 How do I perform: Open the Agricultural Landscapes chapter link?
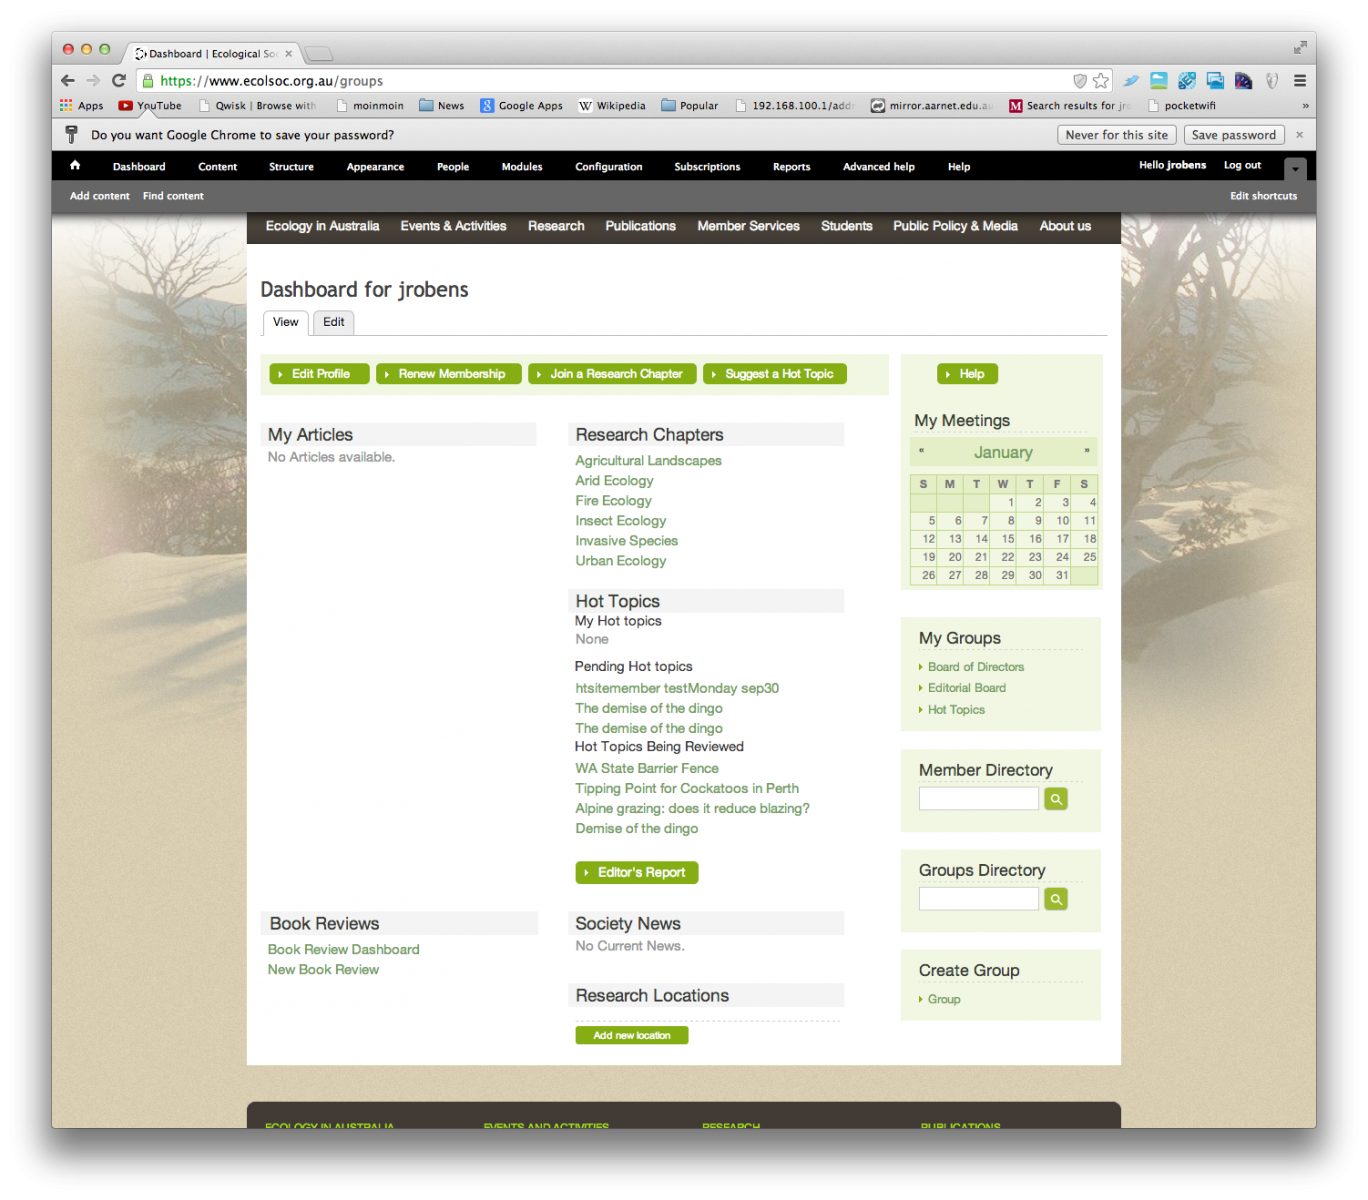[648, 461]
